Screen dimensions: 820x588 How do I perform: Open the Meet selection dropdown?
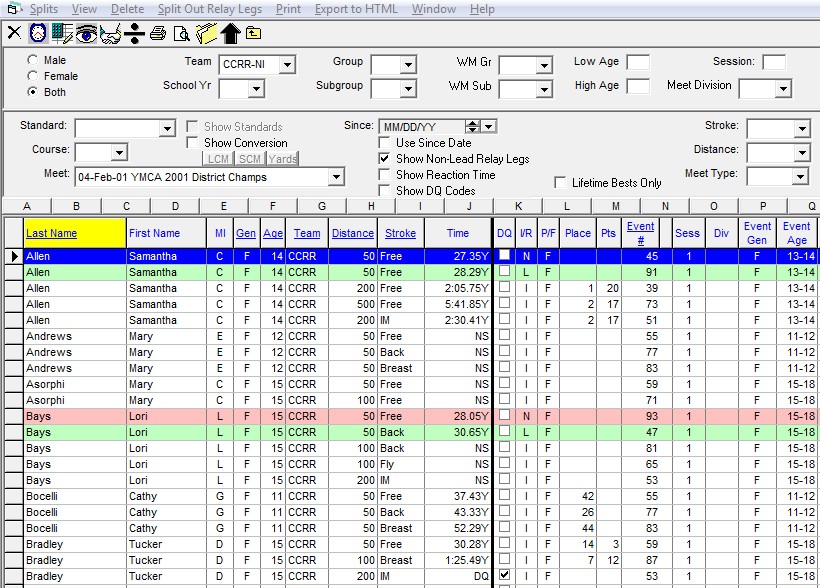(x=335, y=177)
